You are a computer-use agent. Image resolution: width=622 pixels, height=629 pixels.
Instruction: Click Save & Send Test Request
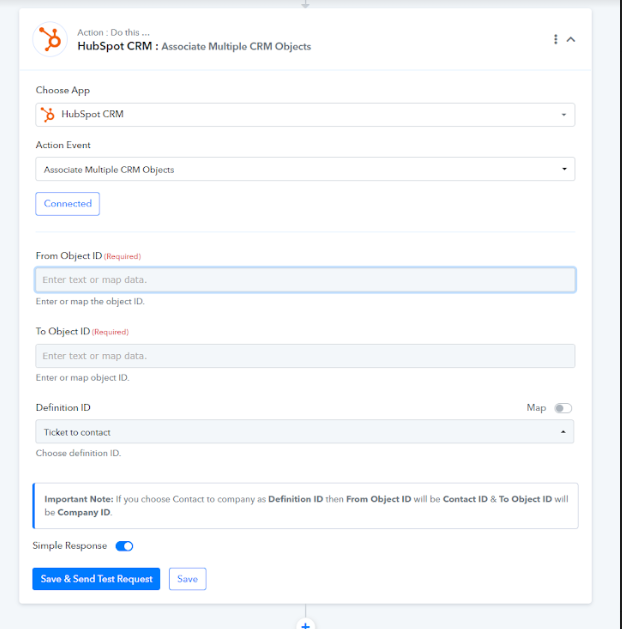pyautogui.click(x=96, y=579)
